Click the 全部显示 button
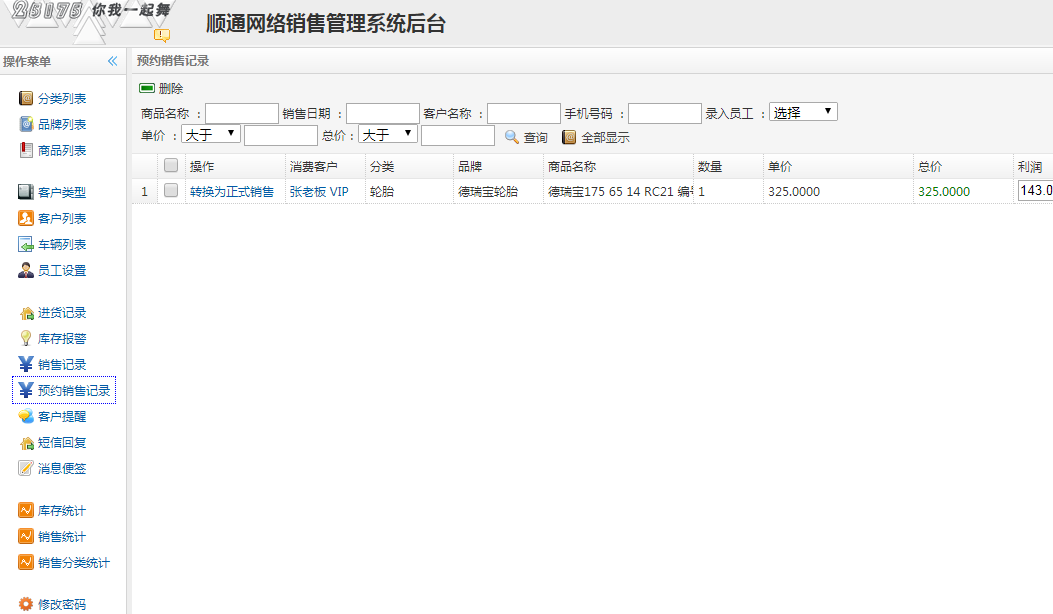The width and height of the screenshot is (1053, 614). pyautogui.click(x=596, y=137)
